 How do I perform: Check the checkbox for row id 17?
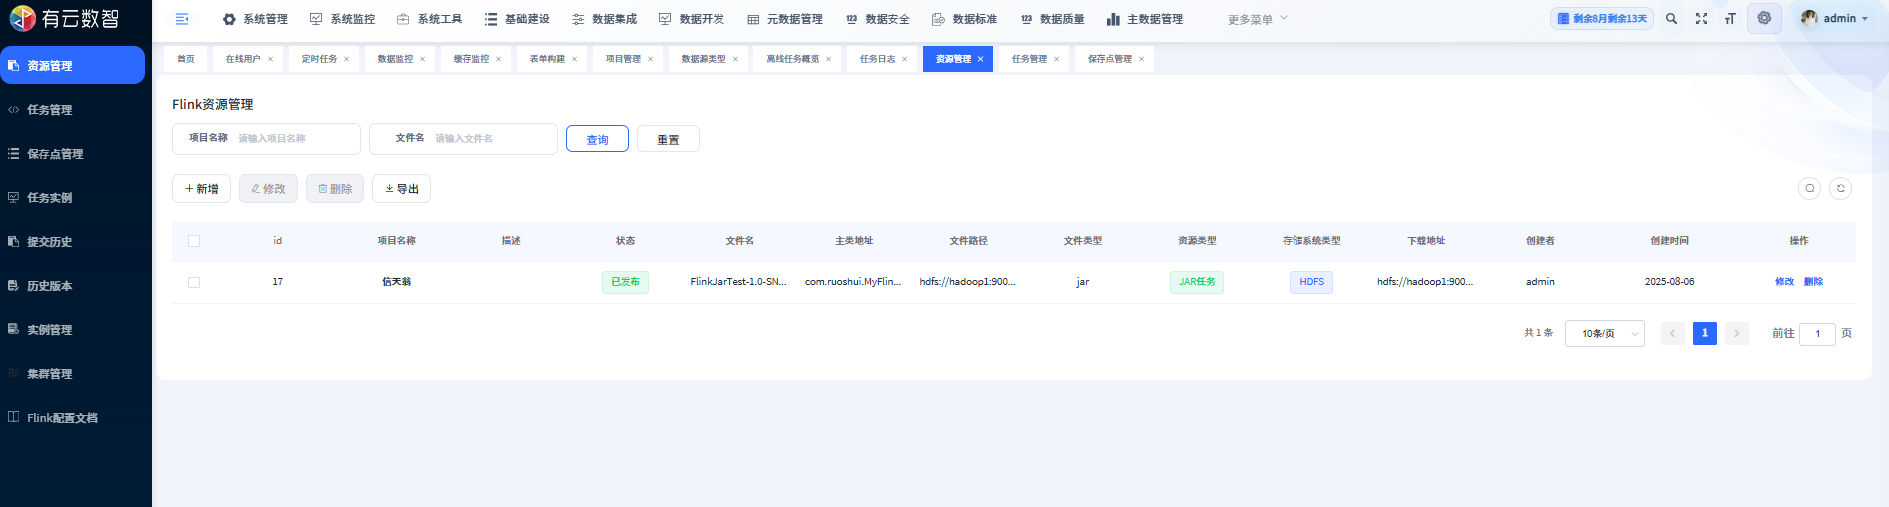click(194, 282)
